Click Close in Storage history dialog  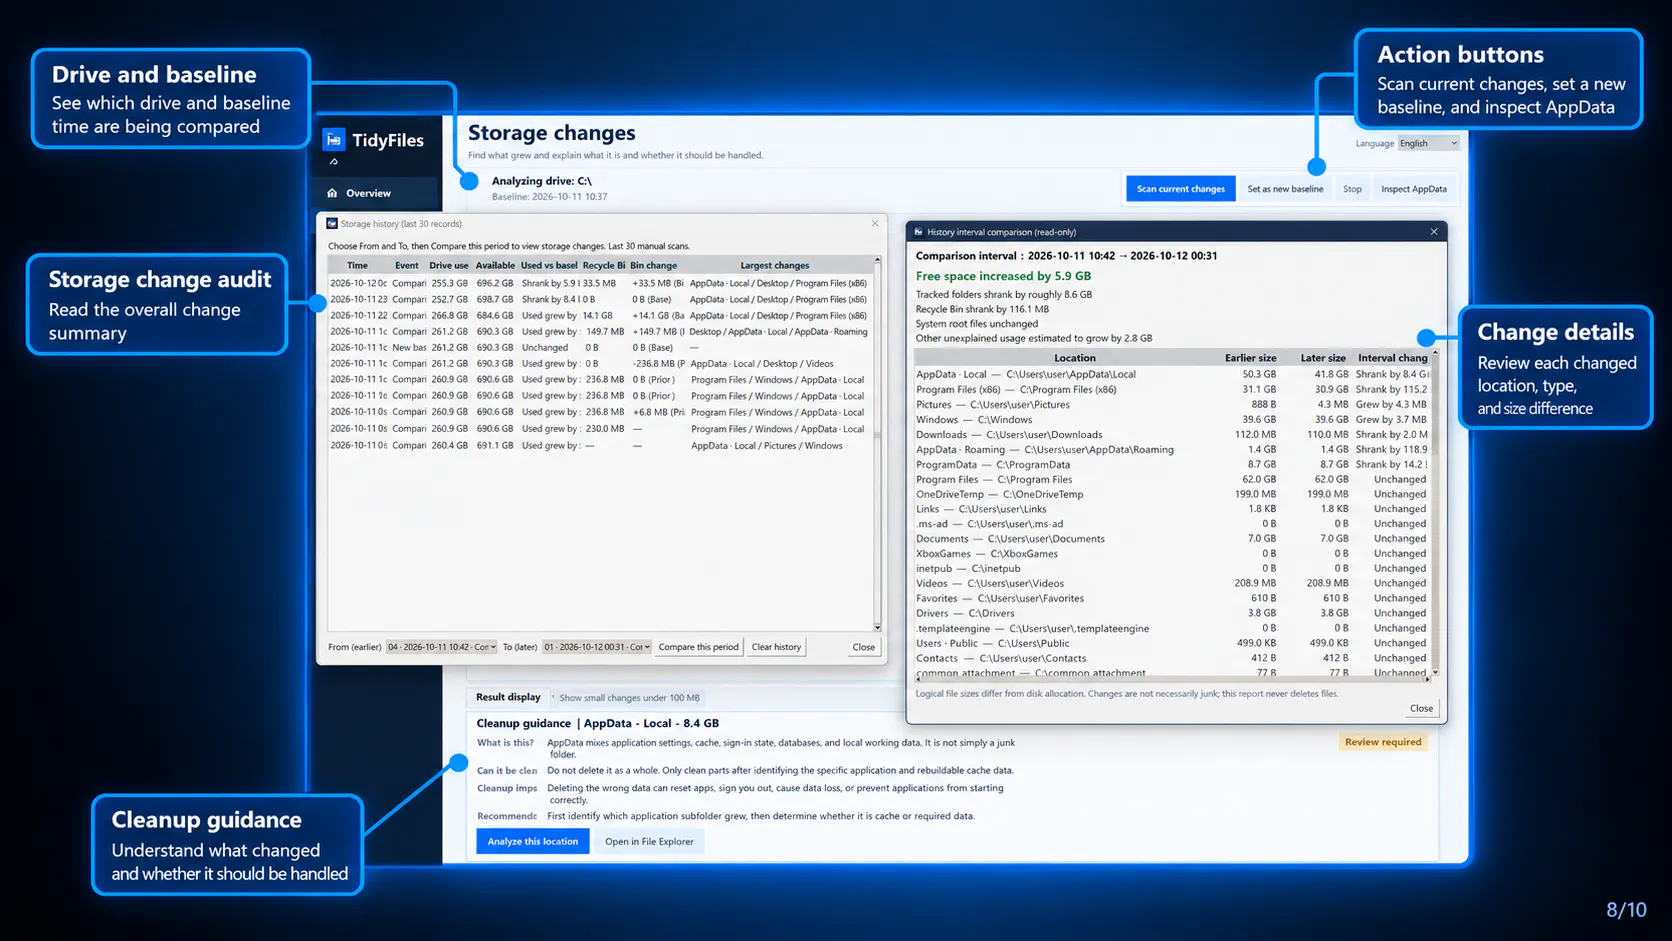coord(864,647)
